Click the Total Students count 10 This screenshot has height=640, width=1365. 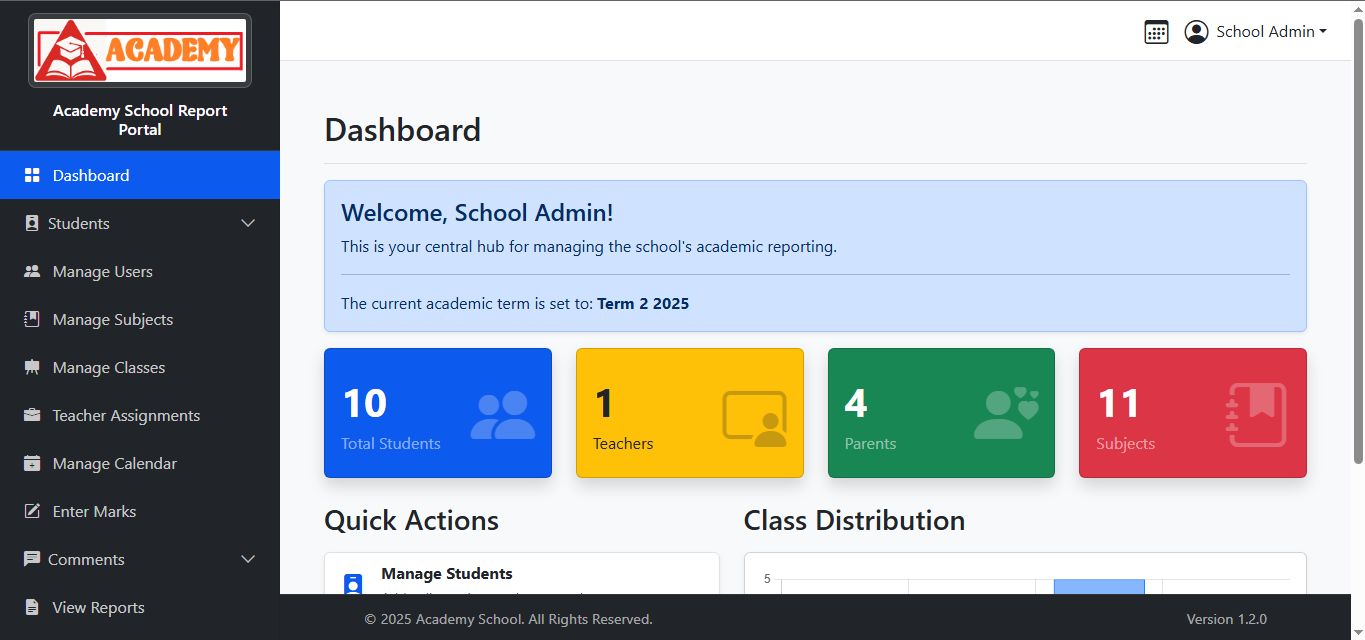pos(364,403)
